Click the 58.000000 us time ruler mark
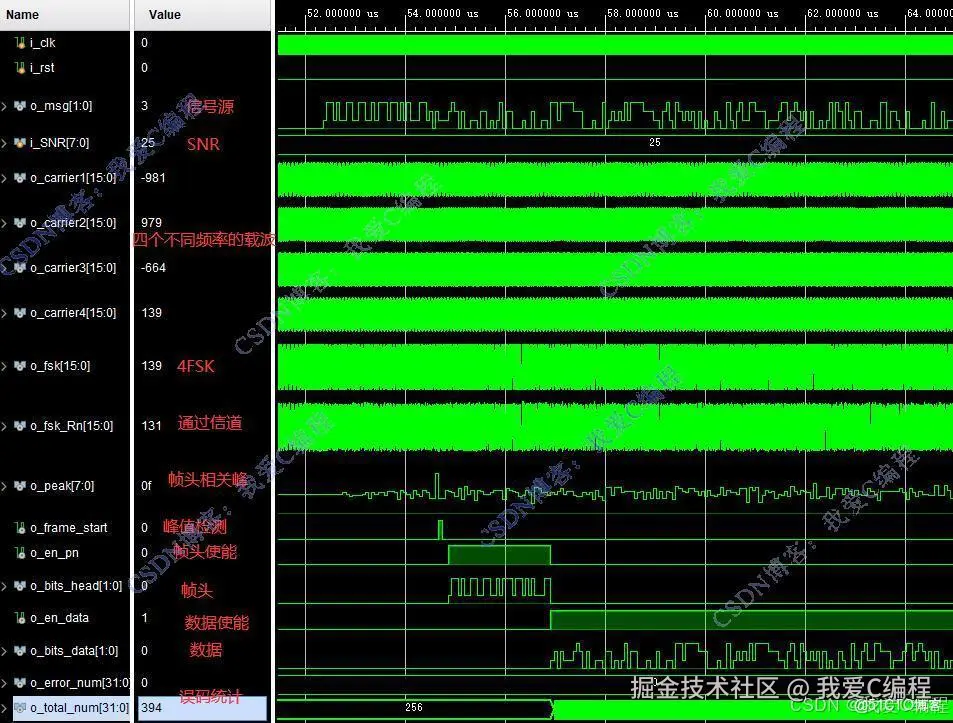 642,13
